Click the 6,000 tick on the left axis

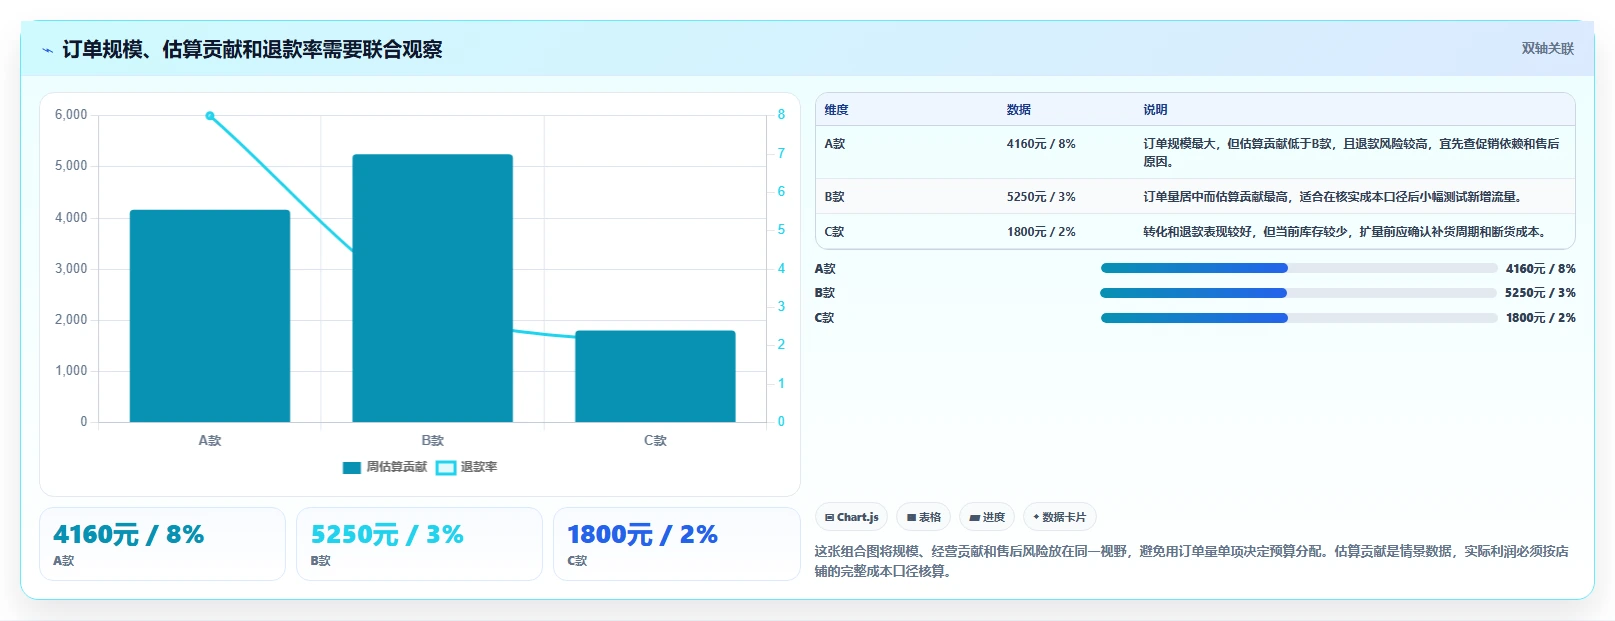[71, 115]
